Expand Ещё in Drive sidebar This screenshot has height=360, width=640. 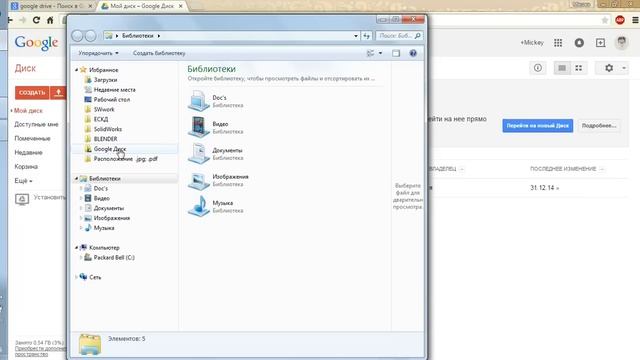pyautogui.click(x=23, y=180)
